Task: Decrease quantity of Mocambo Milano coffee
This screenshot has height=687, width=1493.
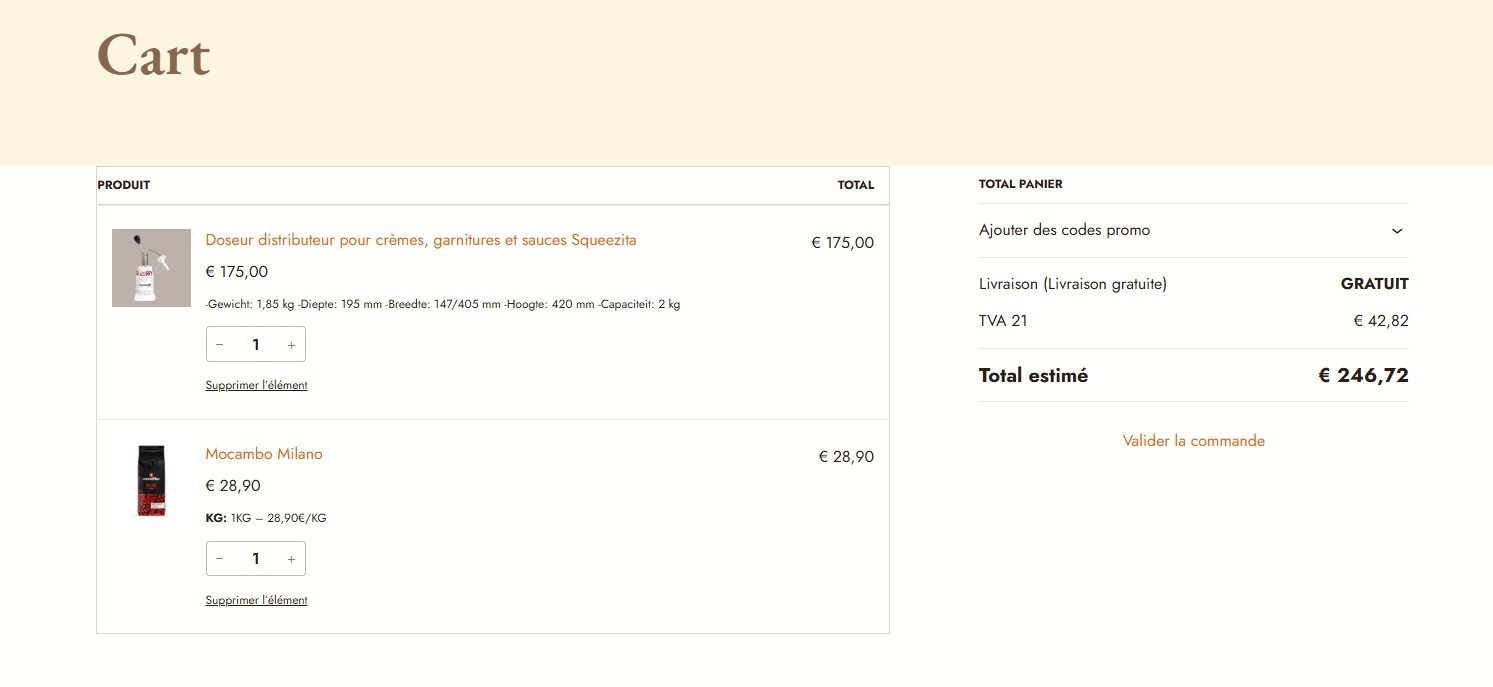Action: click(220, 559)
